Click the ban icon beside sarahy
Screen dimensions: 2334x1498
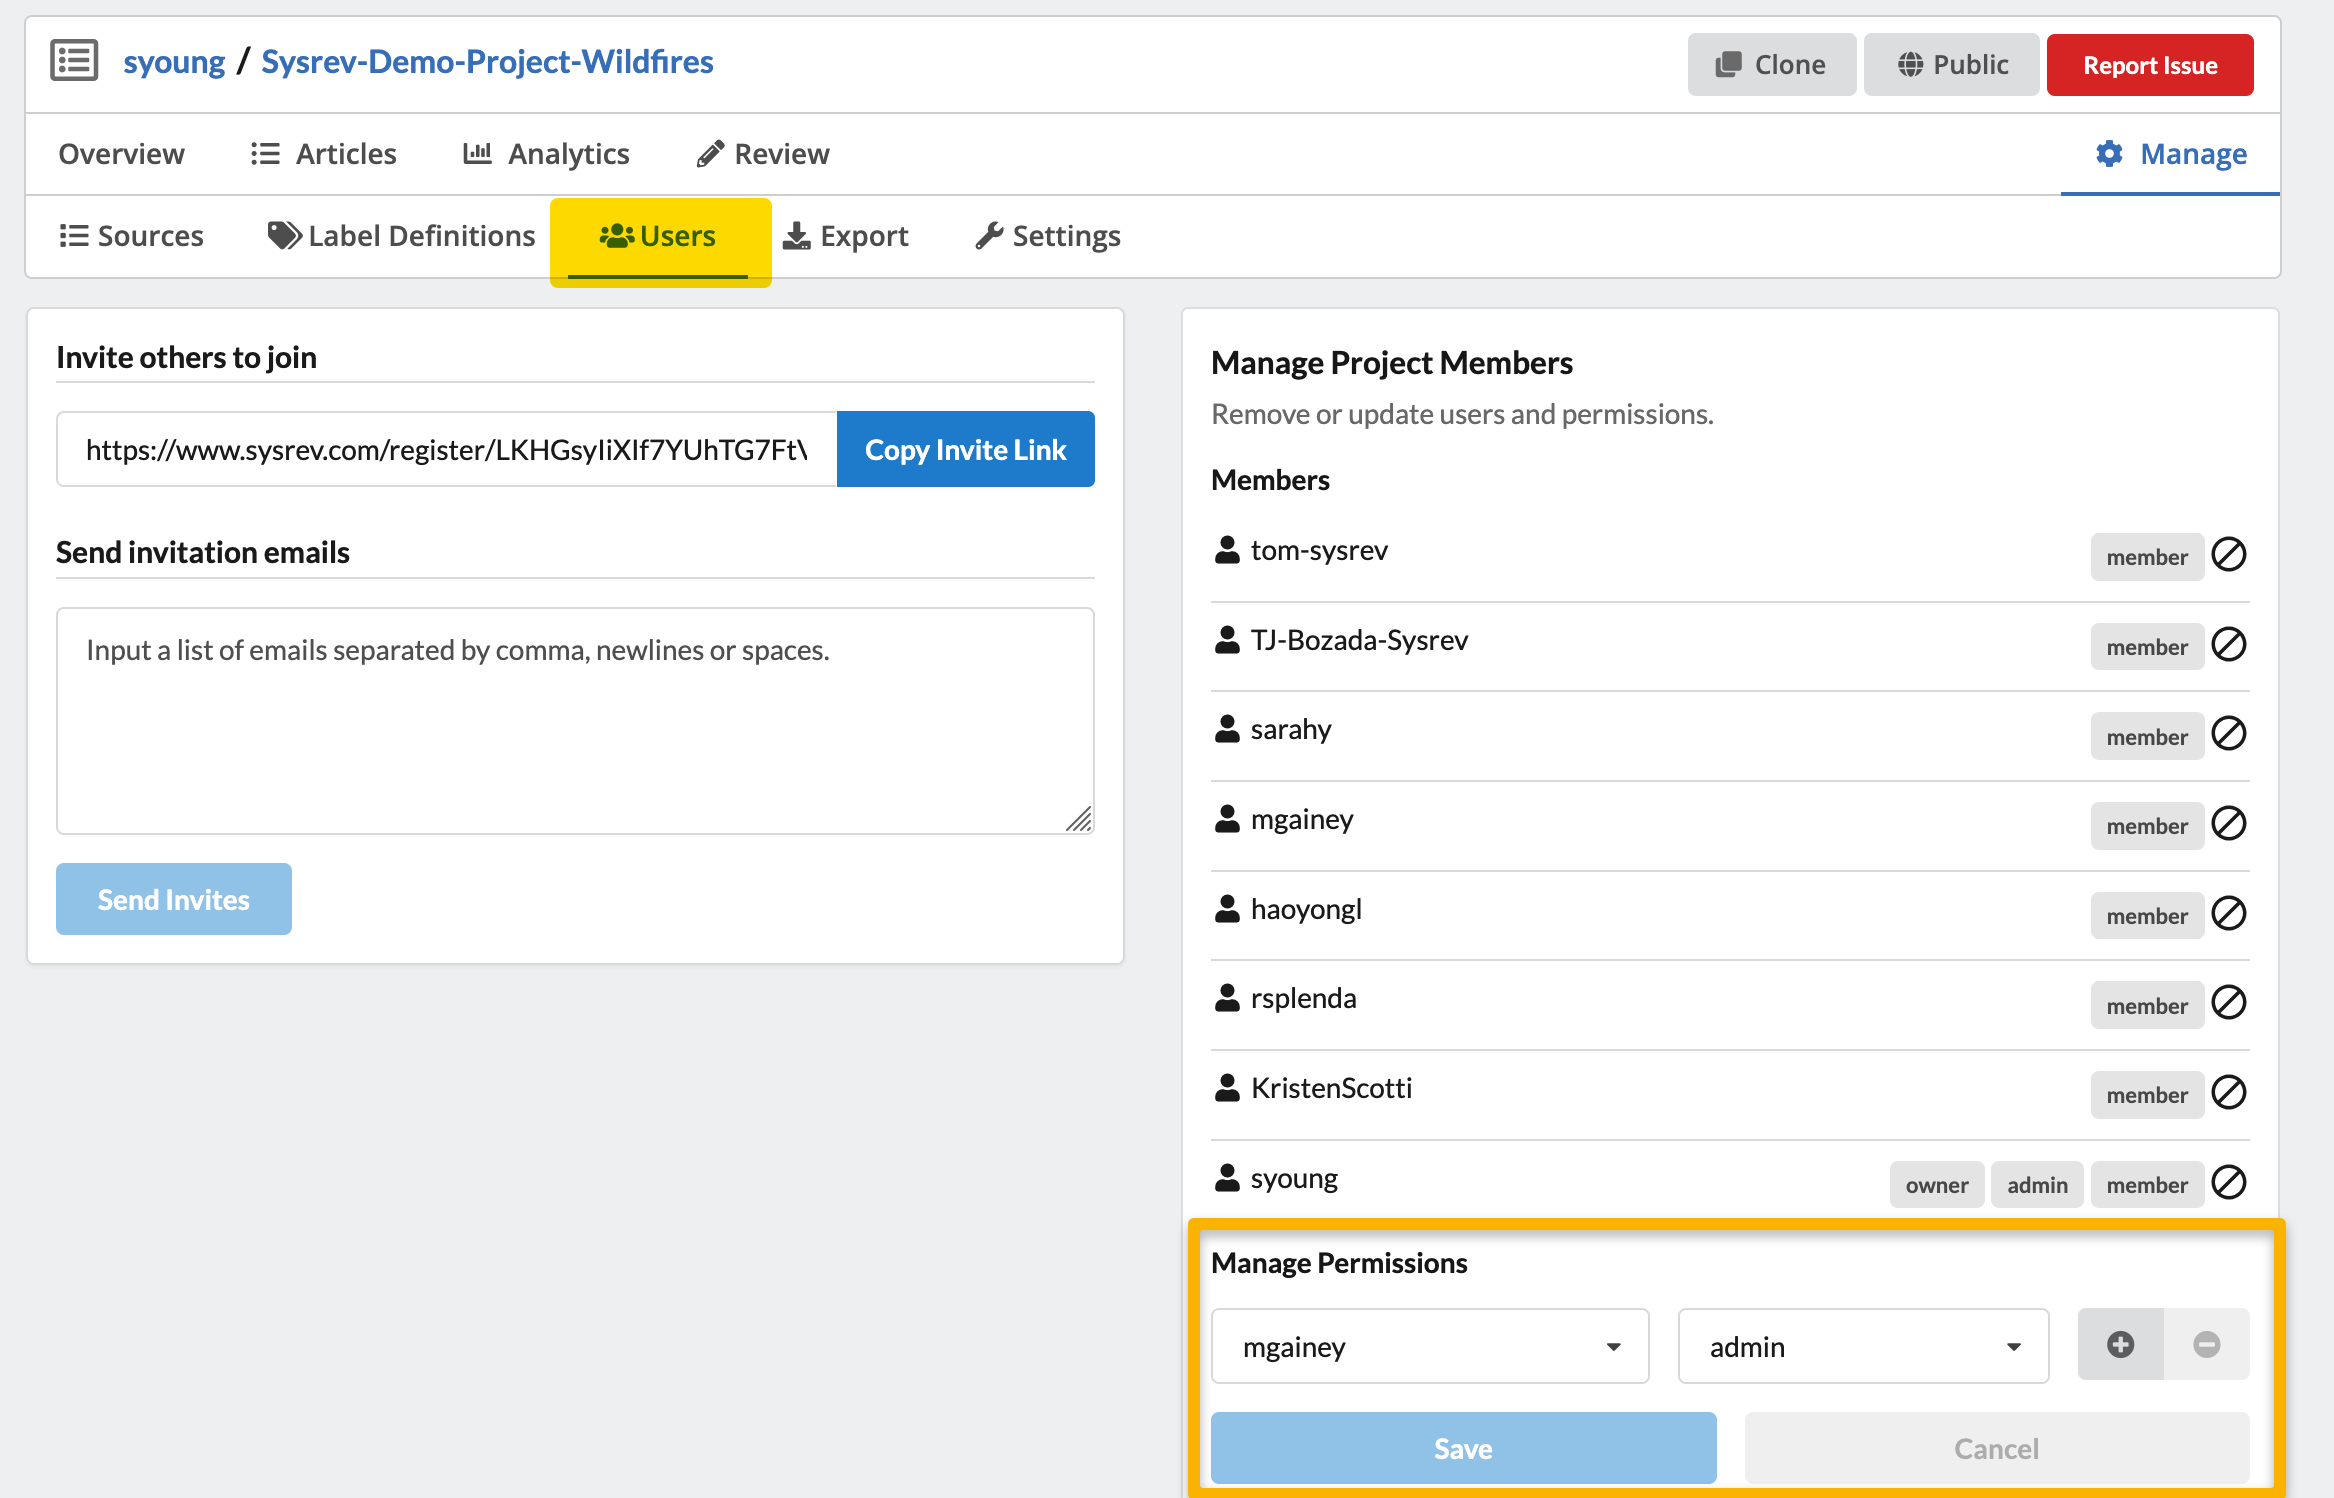[2229, 733]
